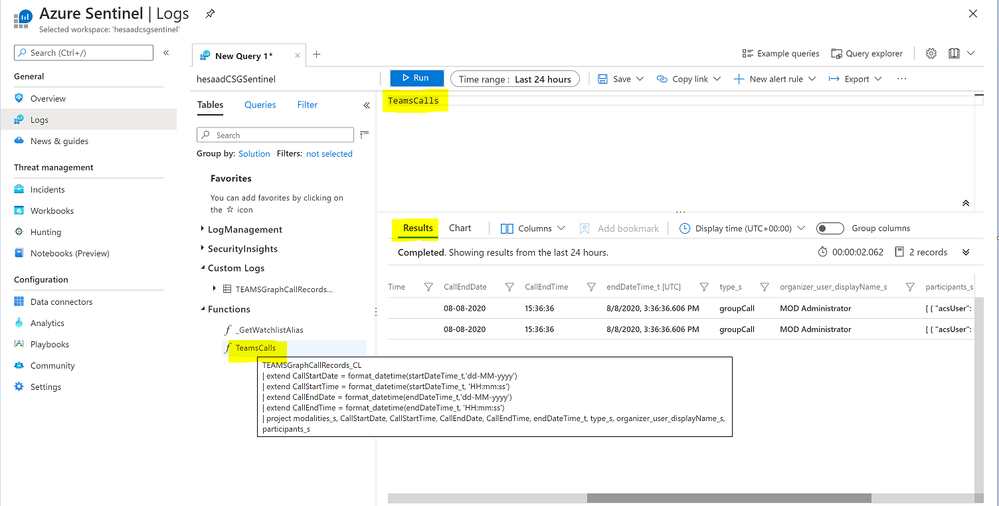Image resolution: width=999 pixels, height=506 pixels.
Task: Click the horizontal results scrollbar
Action: click(x=728, y=498)
